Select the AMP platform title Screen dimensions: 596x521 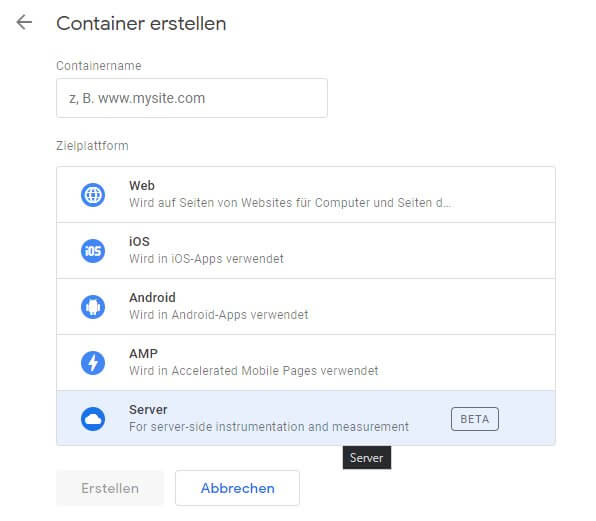point(143,353)
